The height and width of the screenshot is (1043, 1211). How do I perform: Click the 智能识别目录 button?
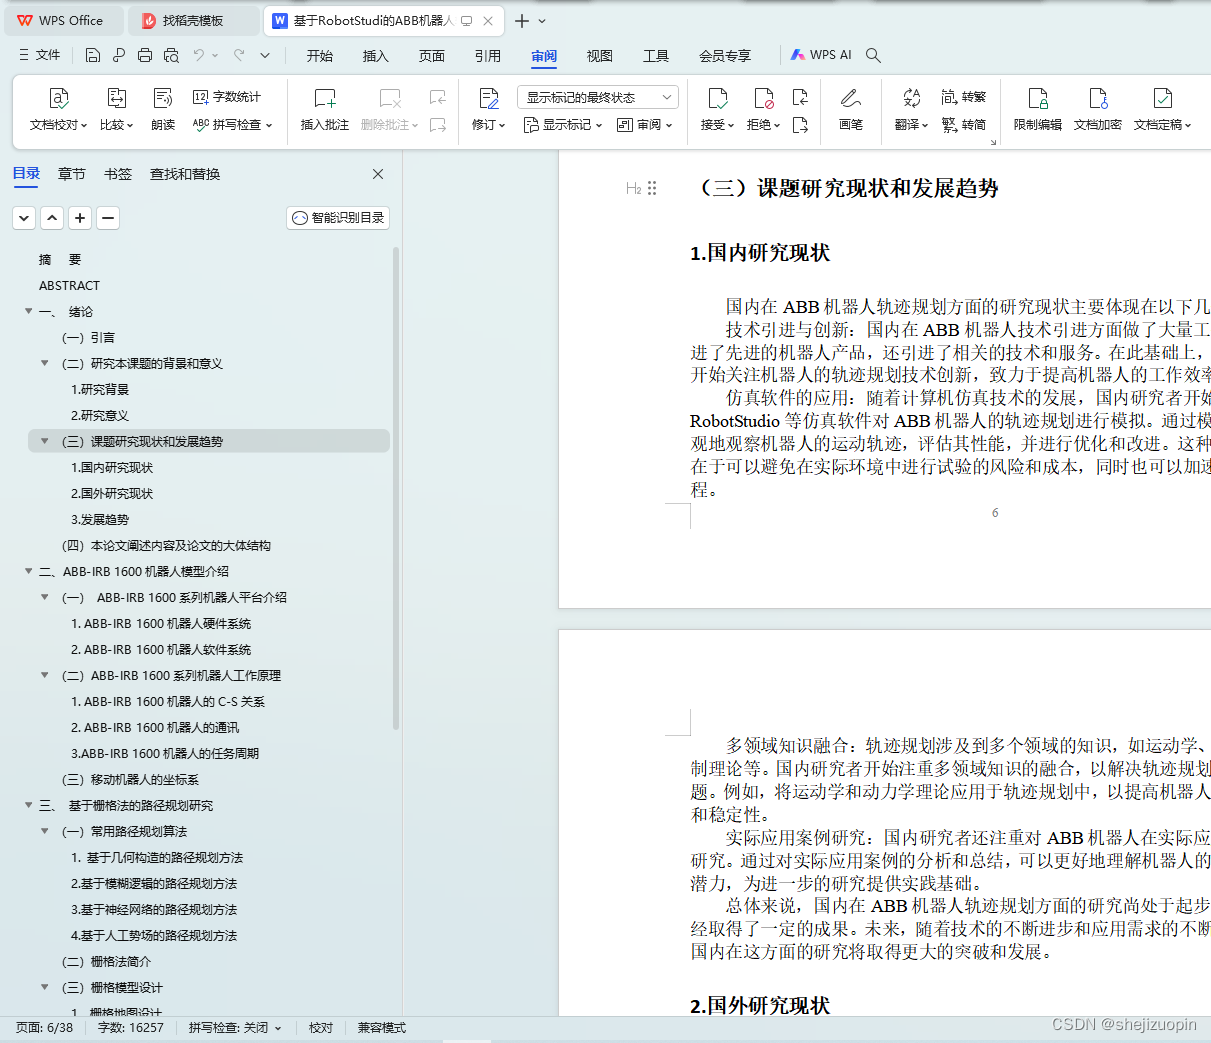pos(338,218)
